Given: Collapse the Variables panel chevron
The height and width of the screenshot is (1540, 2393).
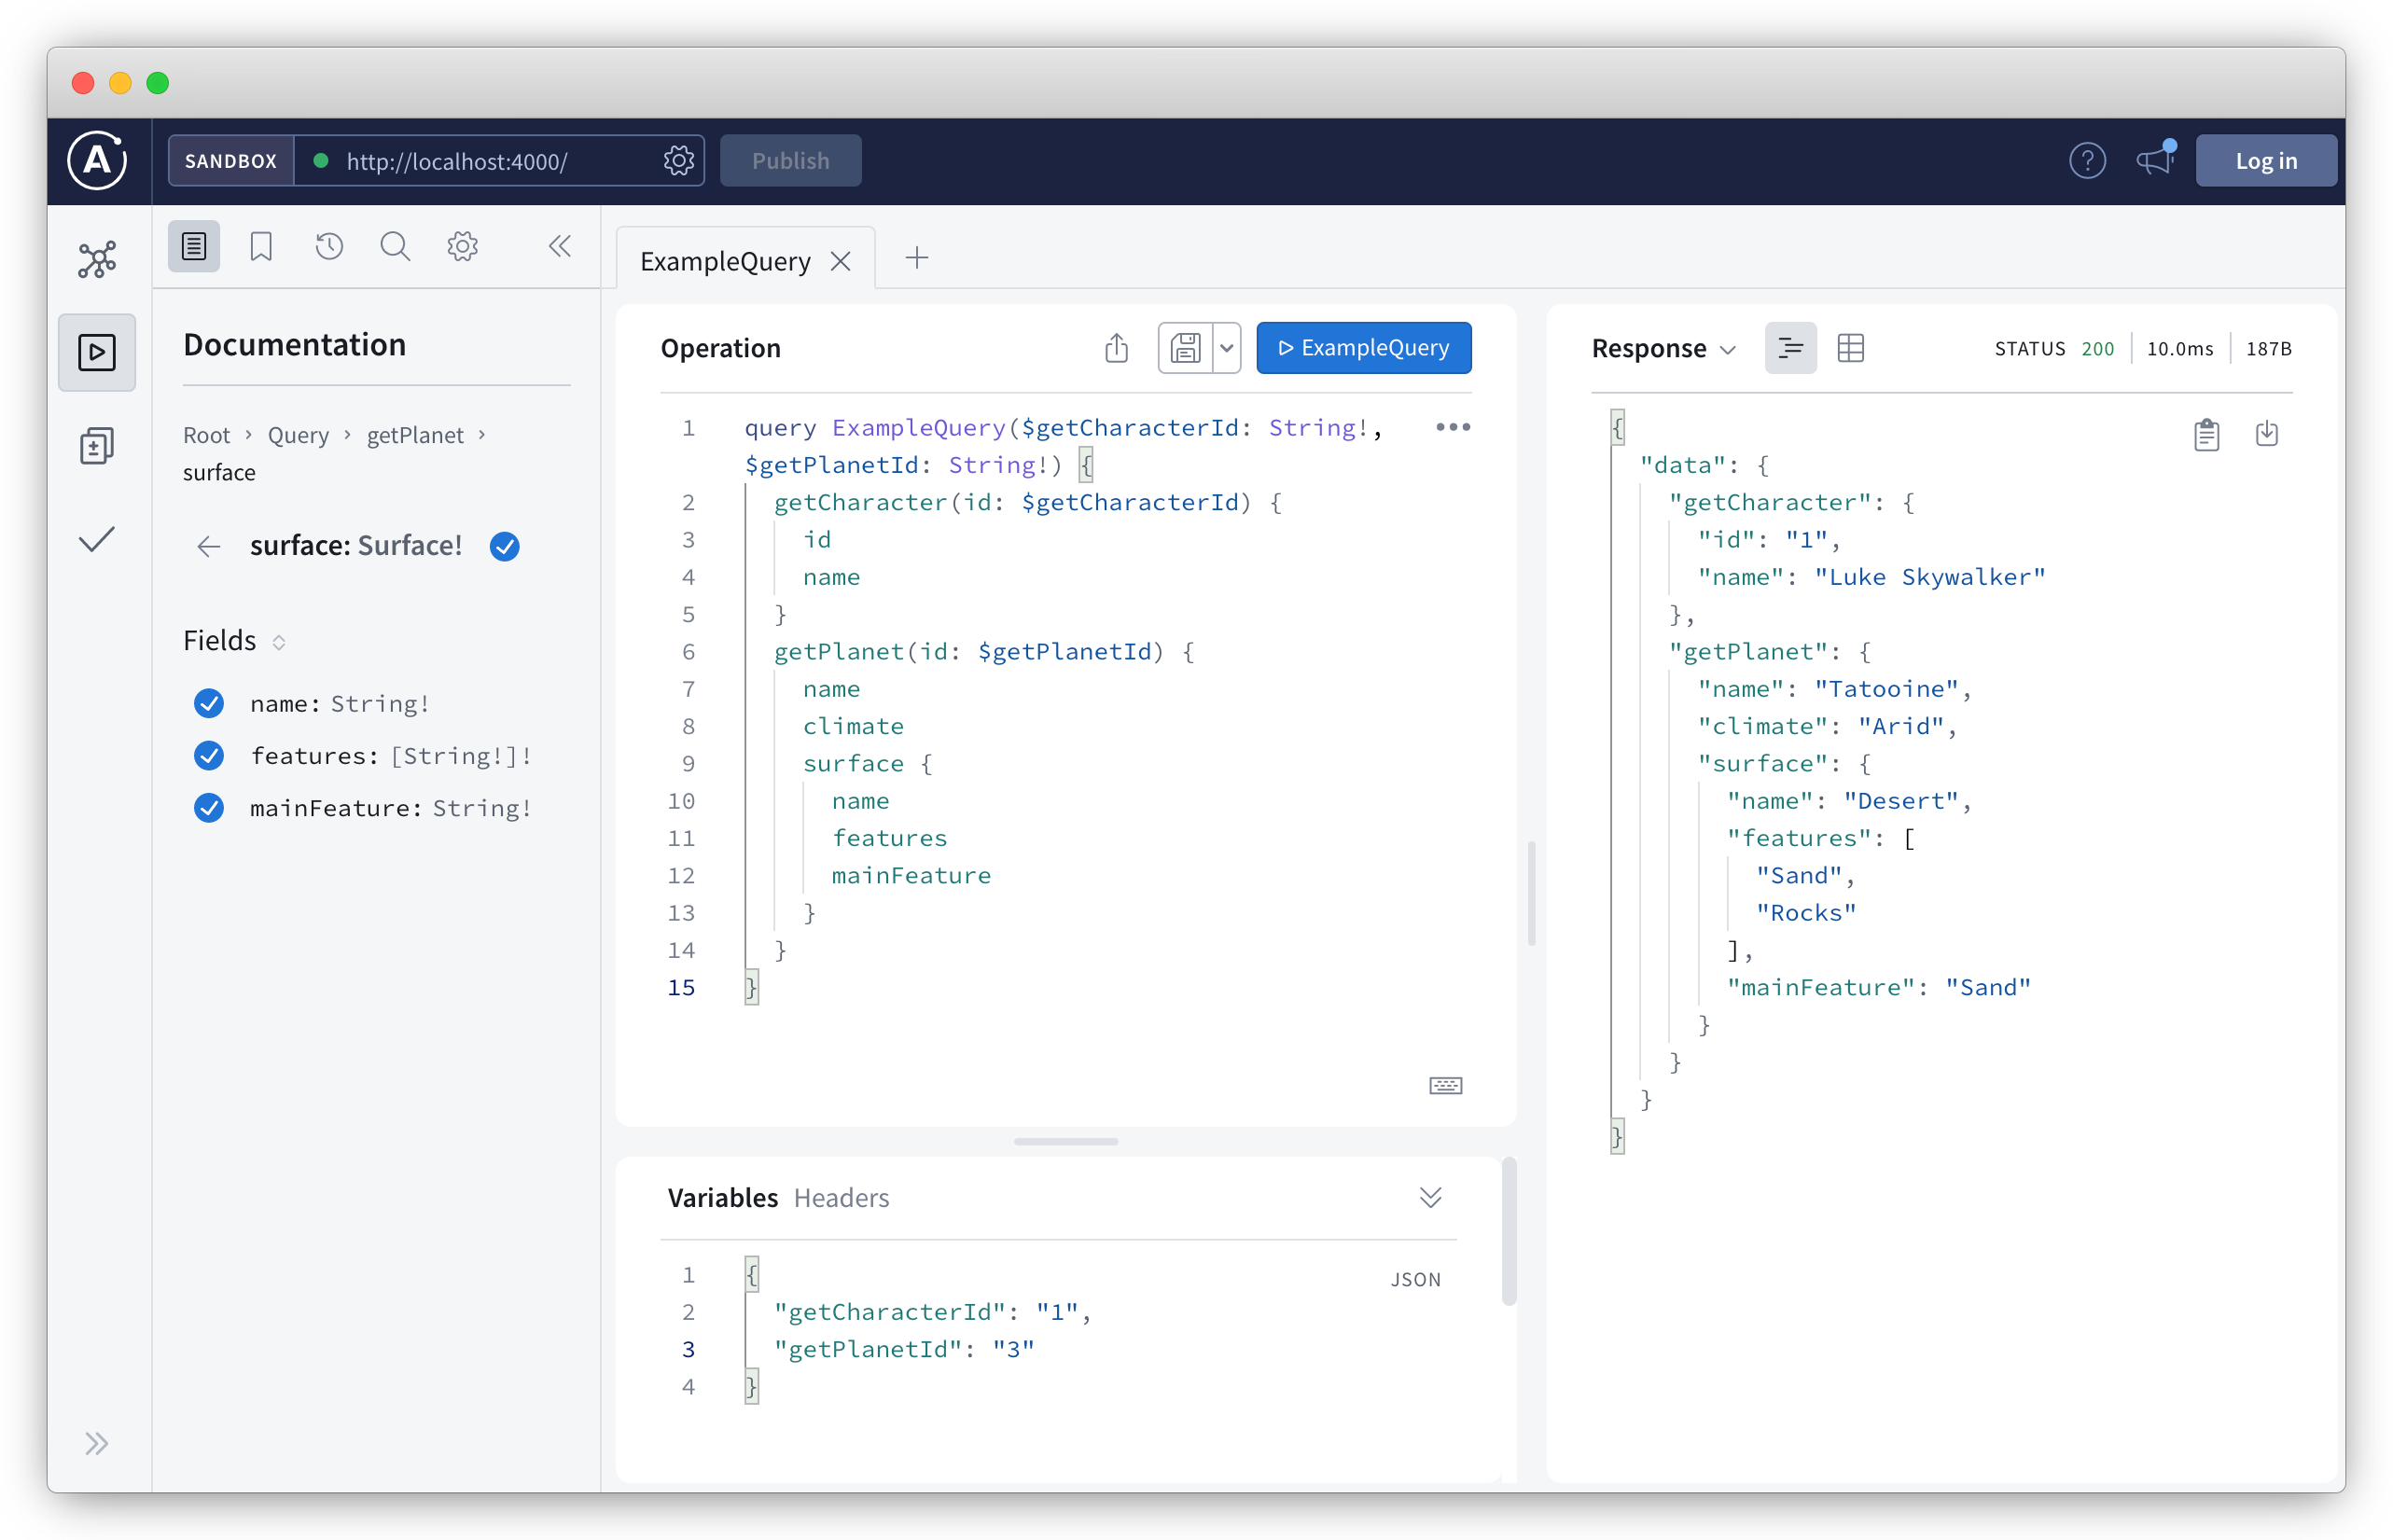Looking at the screenshot, I should point(1430,1198).
